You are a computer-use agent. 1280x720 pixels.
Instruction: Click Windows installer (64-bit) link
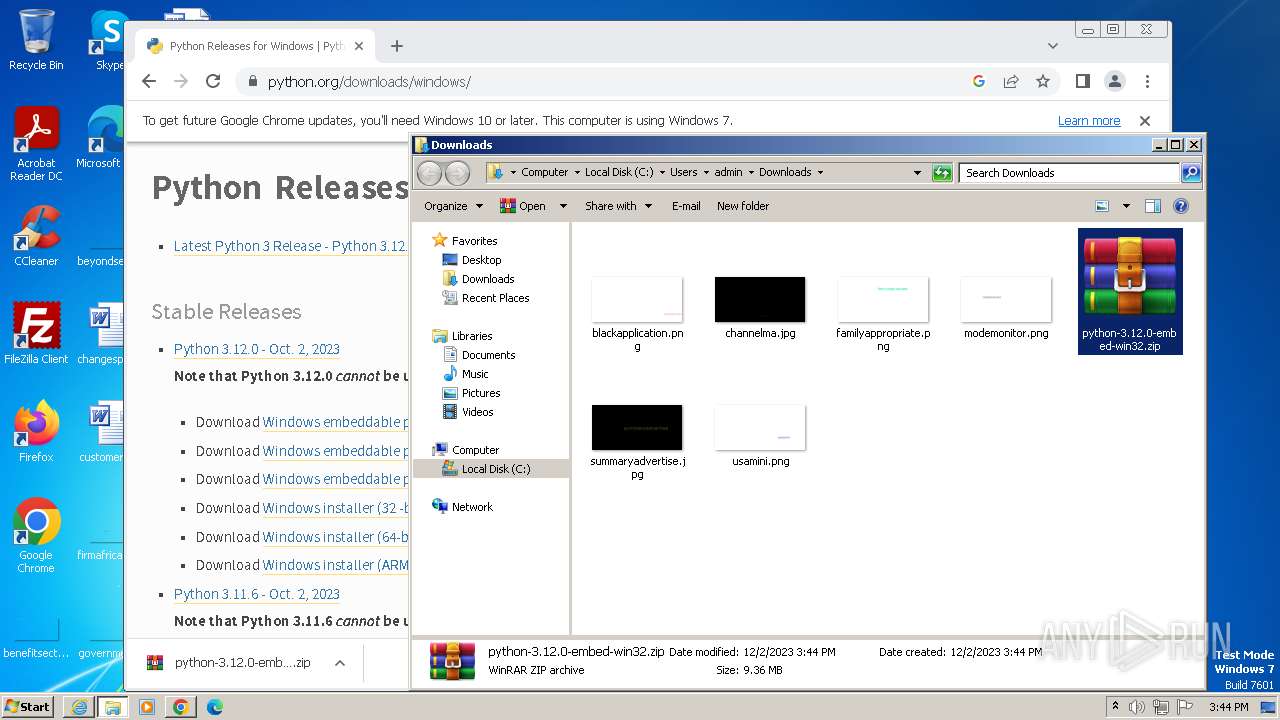(x=335, y=537)
